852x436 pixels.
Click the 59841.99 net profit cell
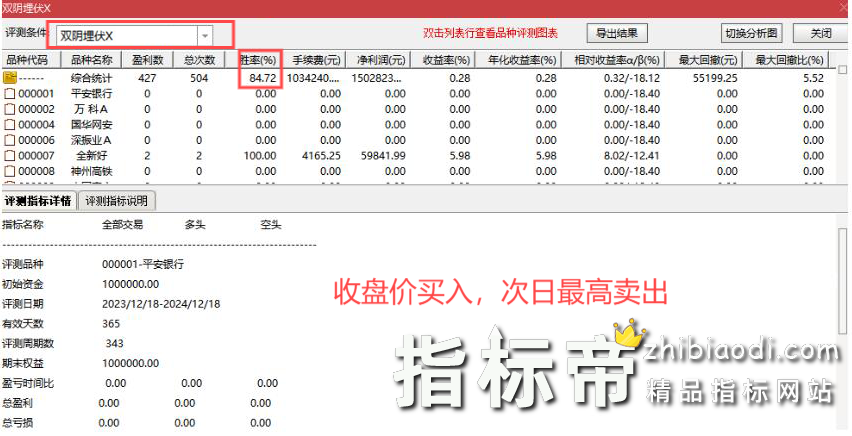click(x=383, y=155)
